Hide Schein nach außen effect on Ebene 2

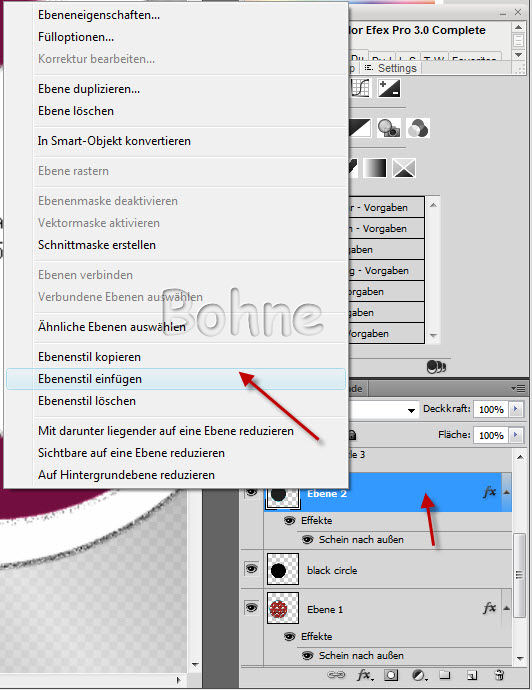(x=308, y=539)
